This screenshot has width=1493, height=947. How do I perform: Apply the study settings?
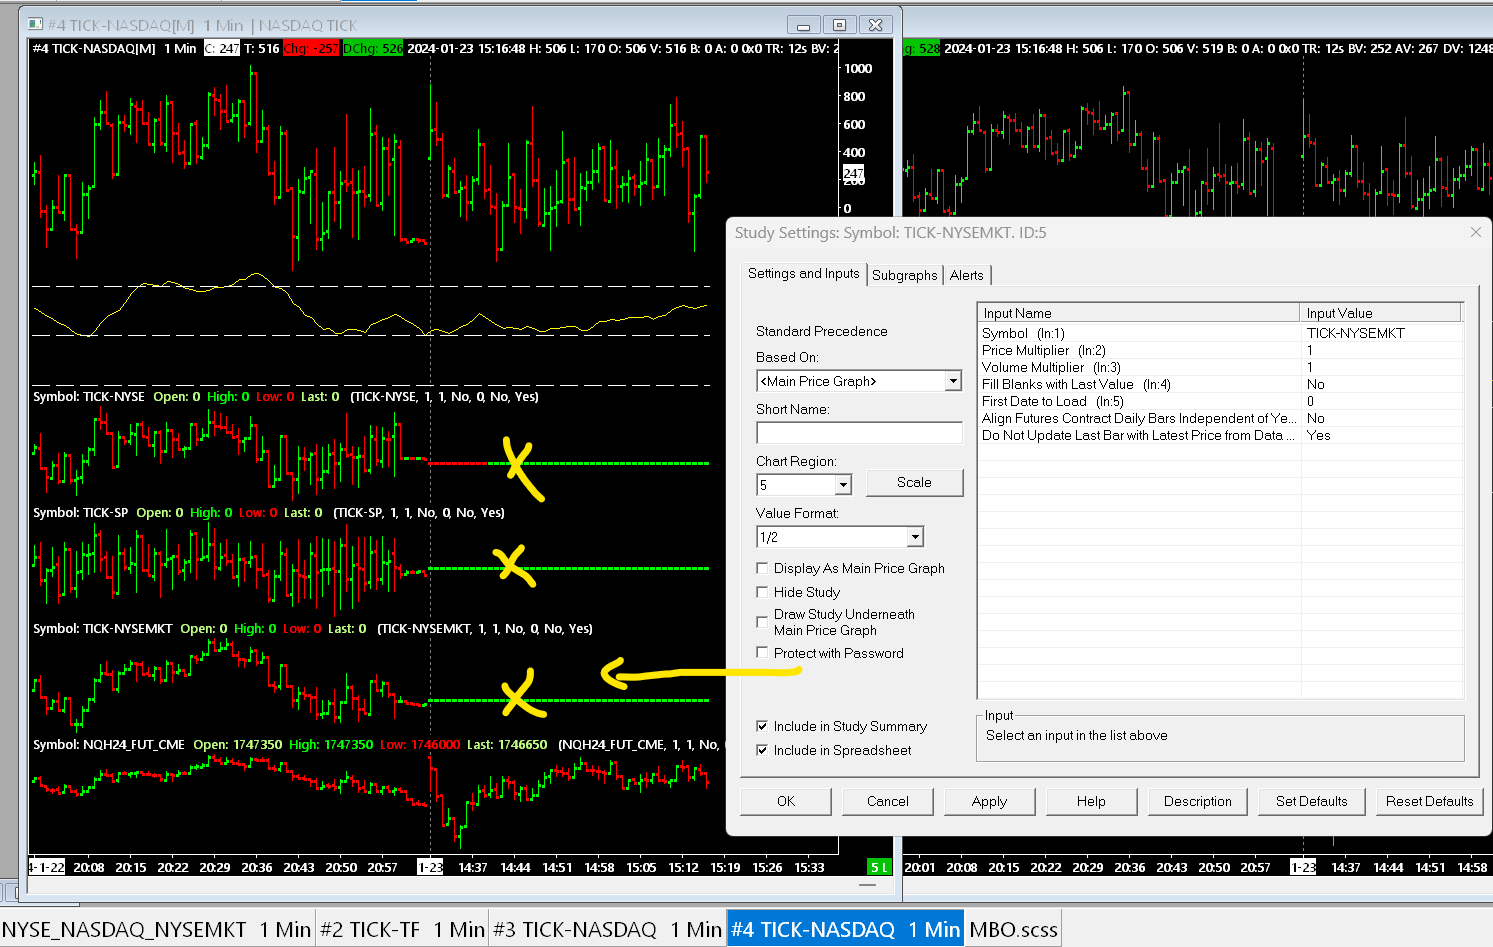point(989,801)
